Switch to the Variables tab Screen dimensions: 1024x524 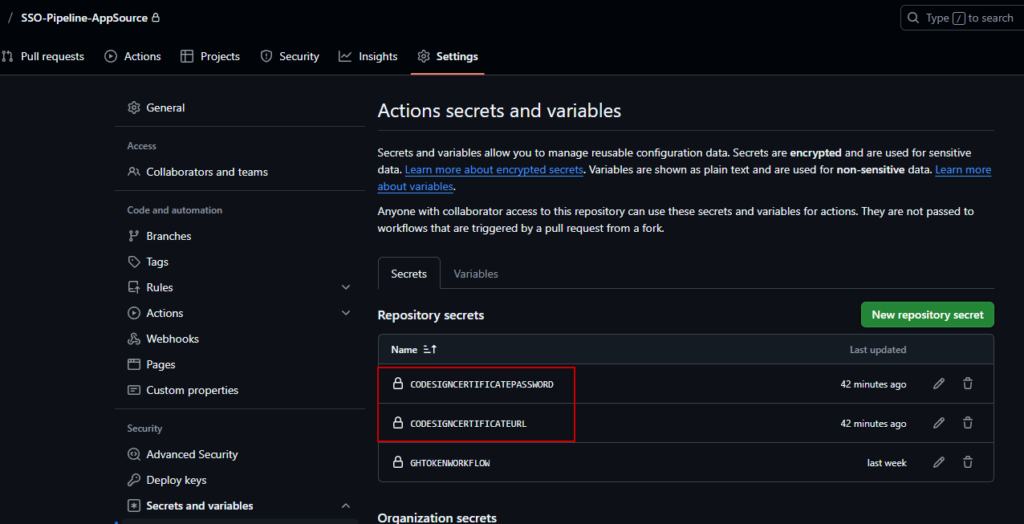tap(475, 274)
